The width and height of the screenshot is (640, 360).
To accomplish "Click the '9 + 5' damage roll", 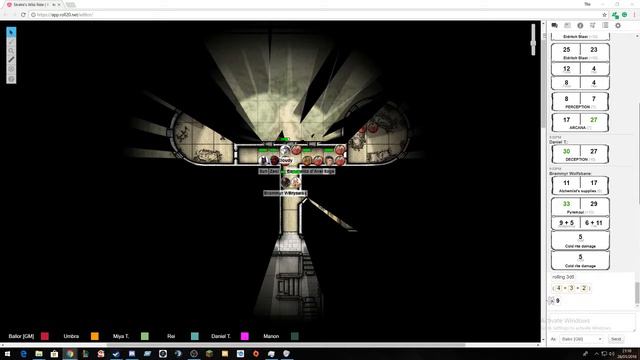I will tap(566, 223).
